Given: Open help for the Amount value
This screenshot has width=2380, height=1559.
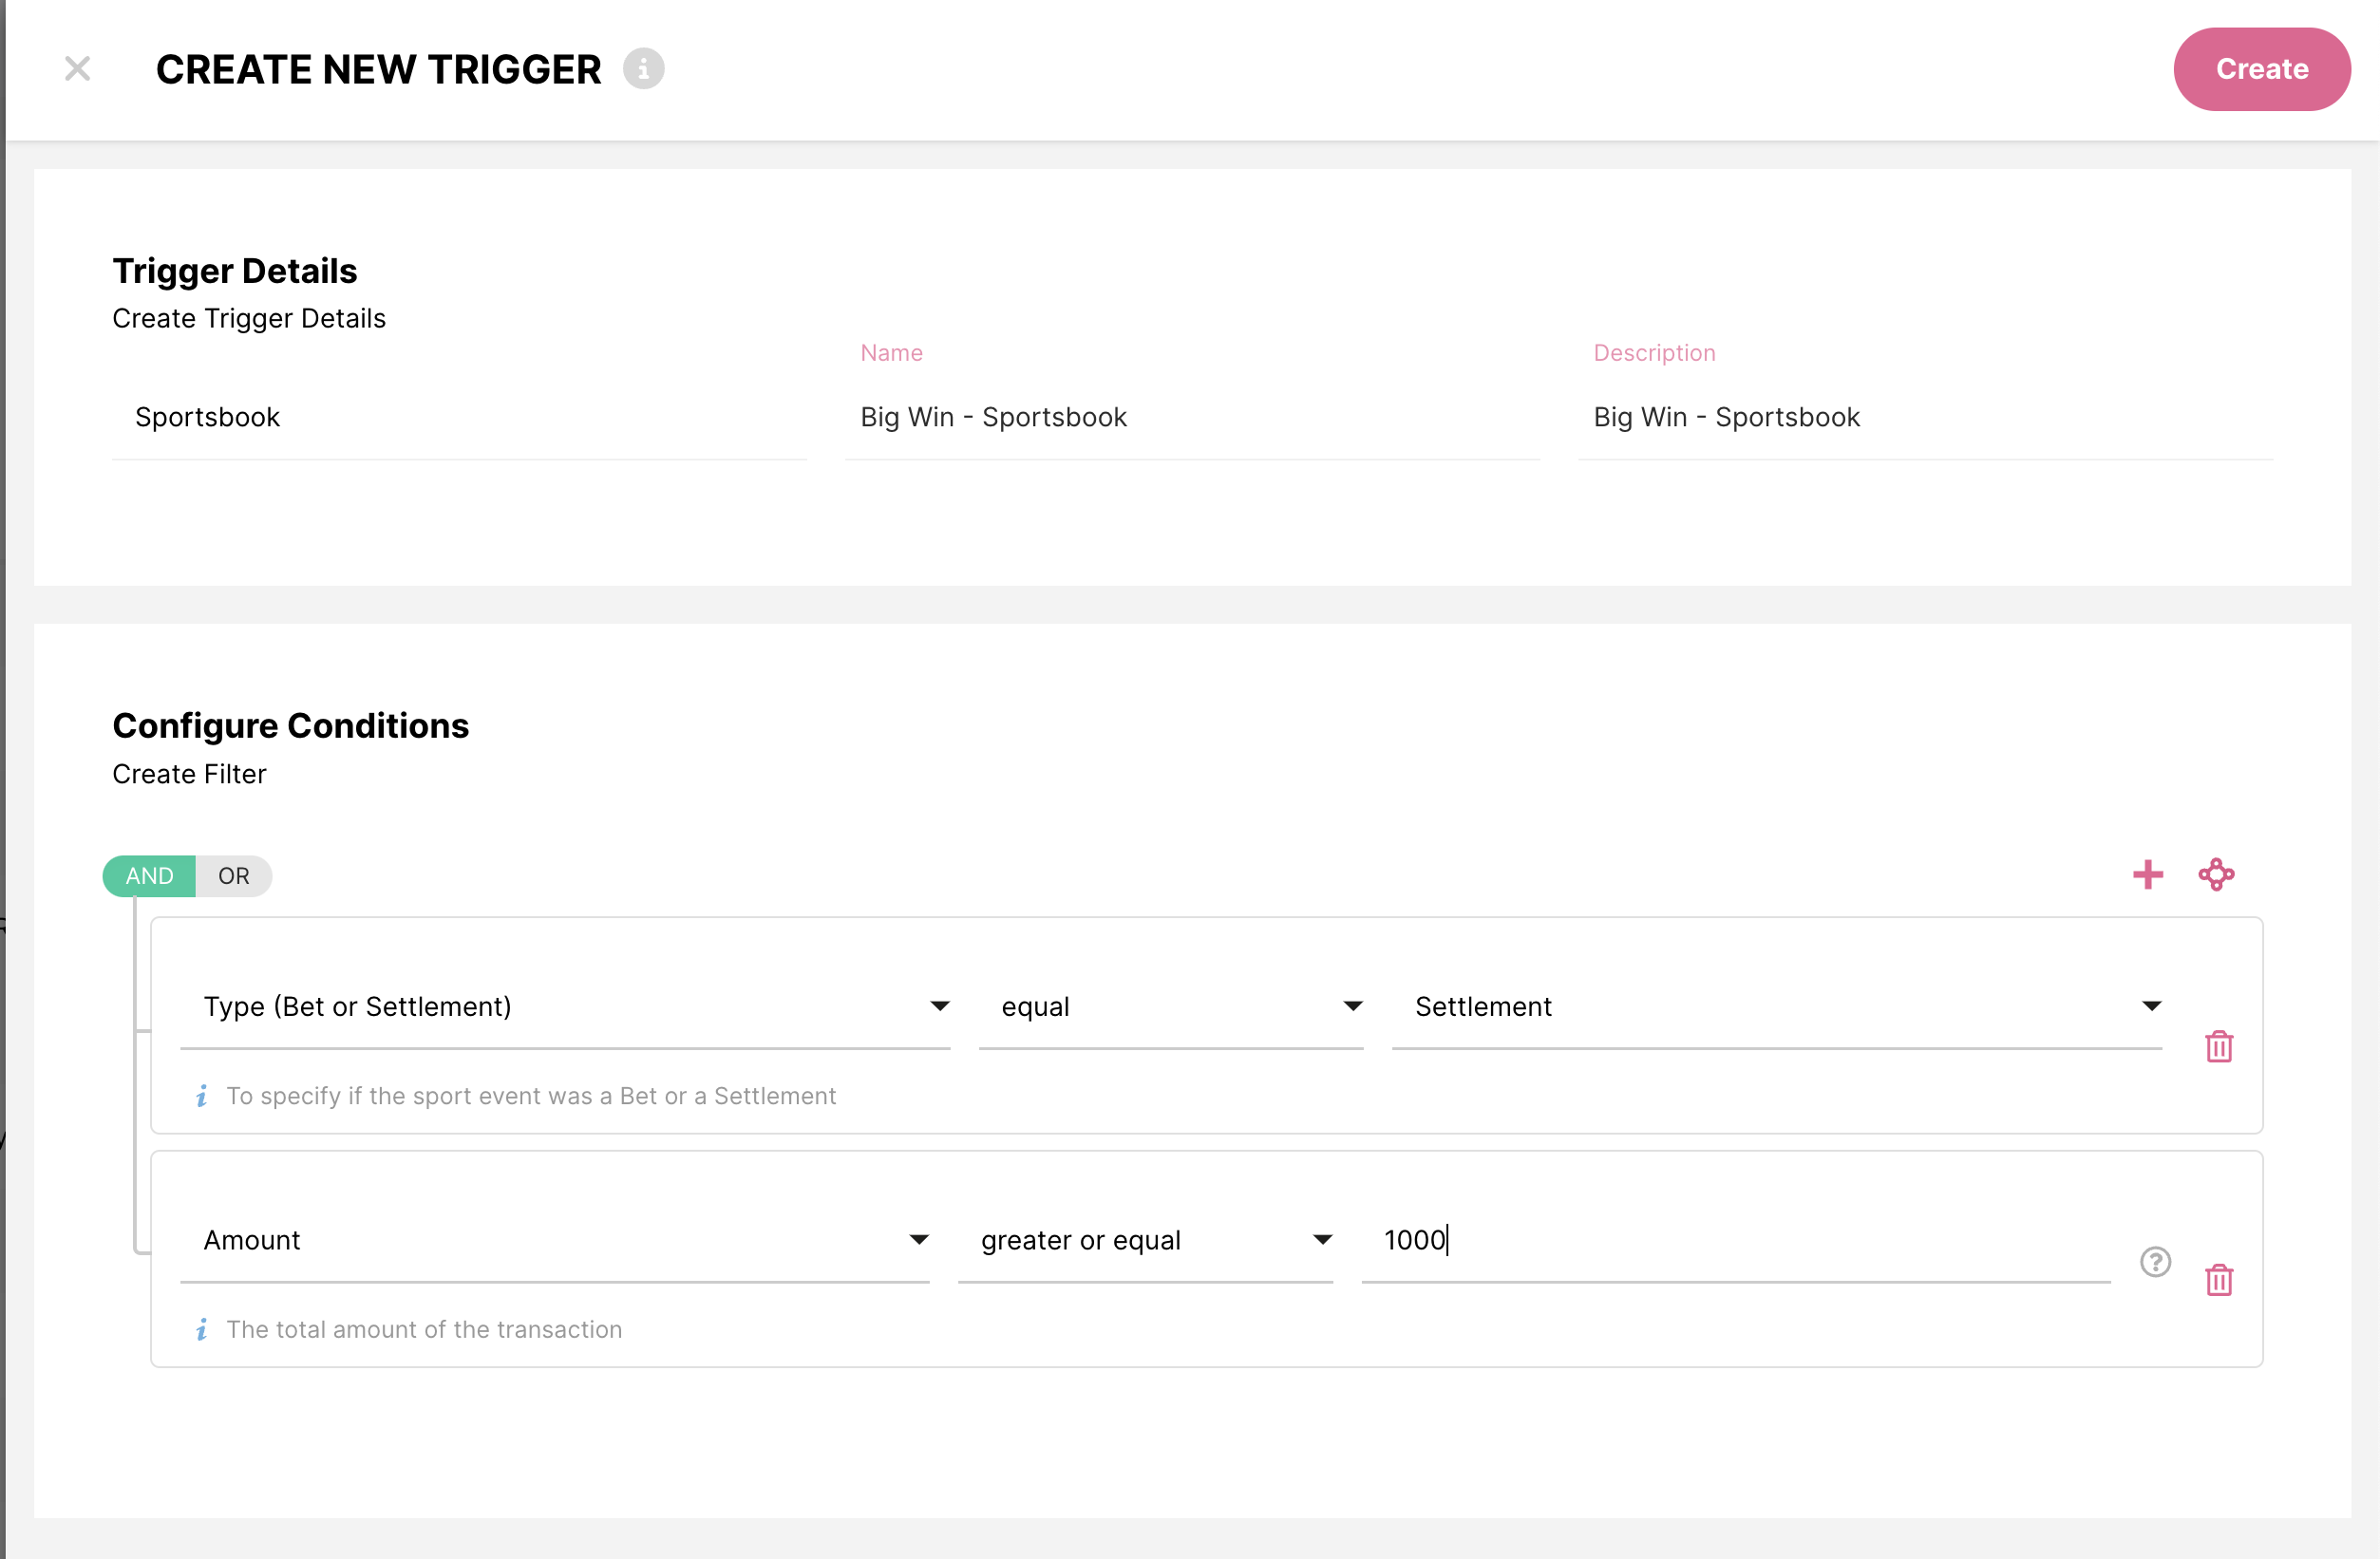Looking at the screenshot, I should click(2155, 1262).
